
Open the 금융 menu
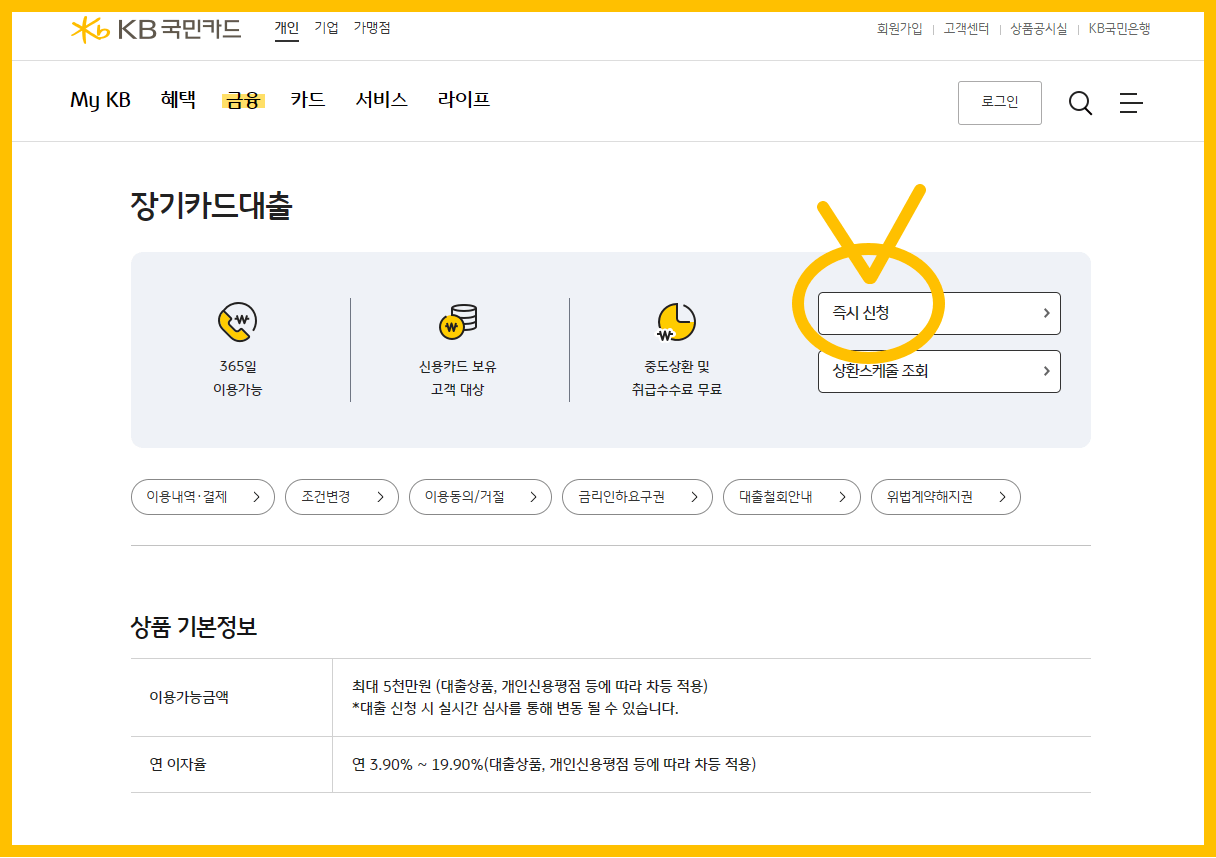tap(241, 100)
